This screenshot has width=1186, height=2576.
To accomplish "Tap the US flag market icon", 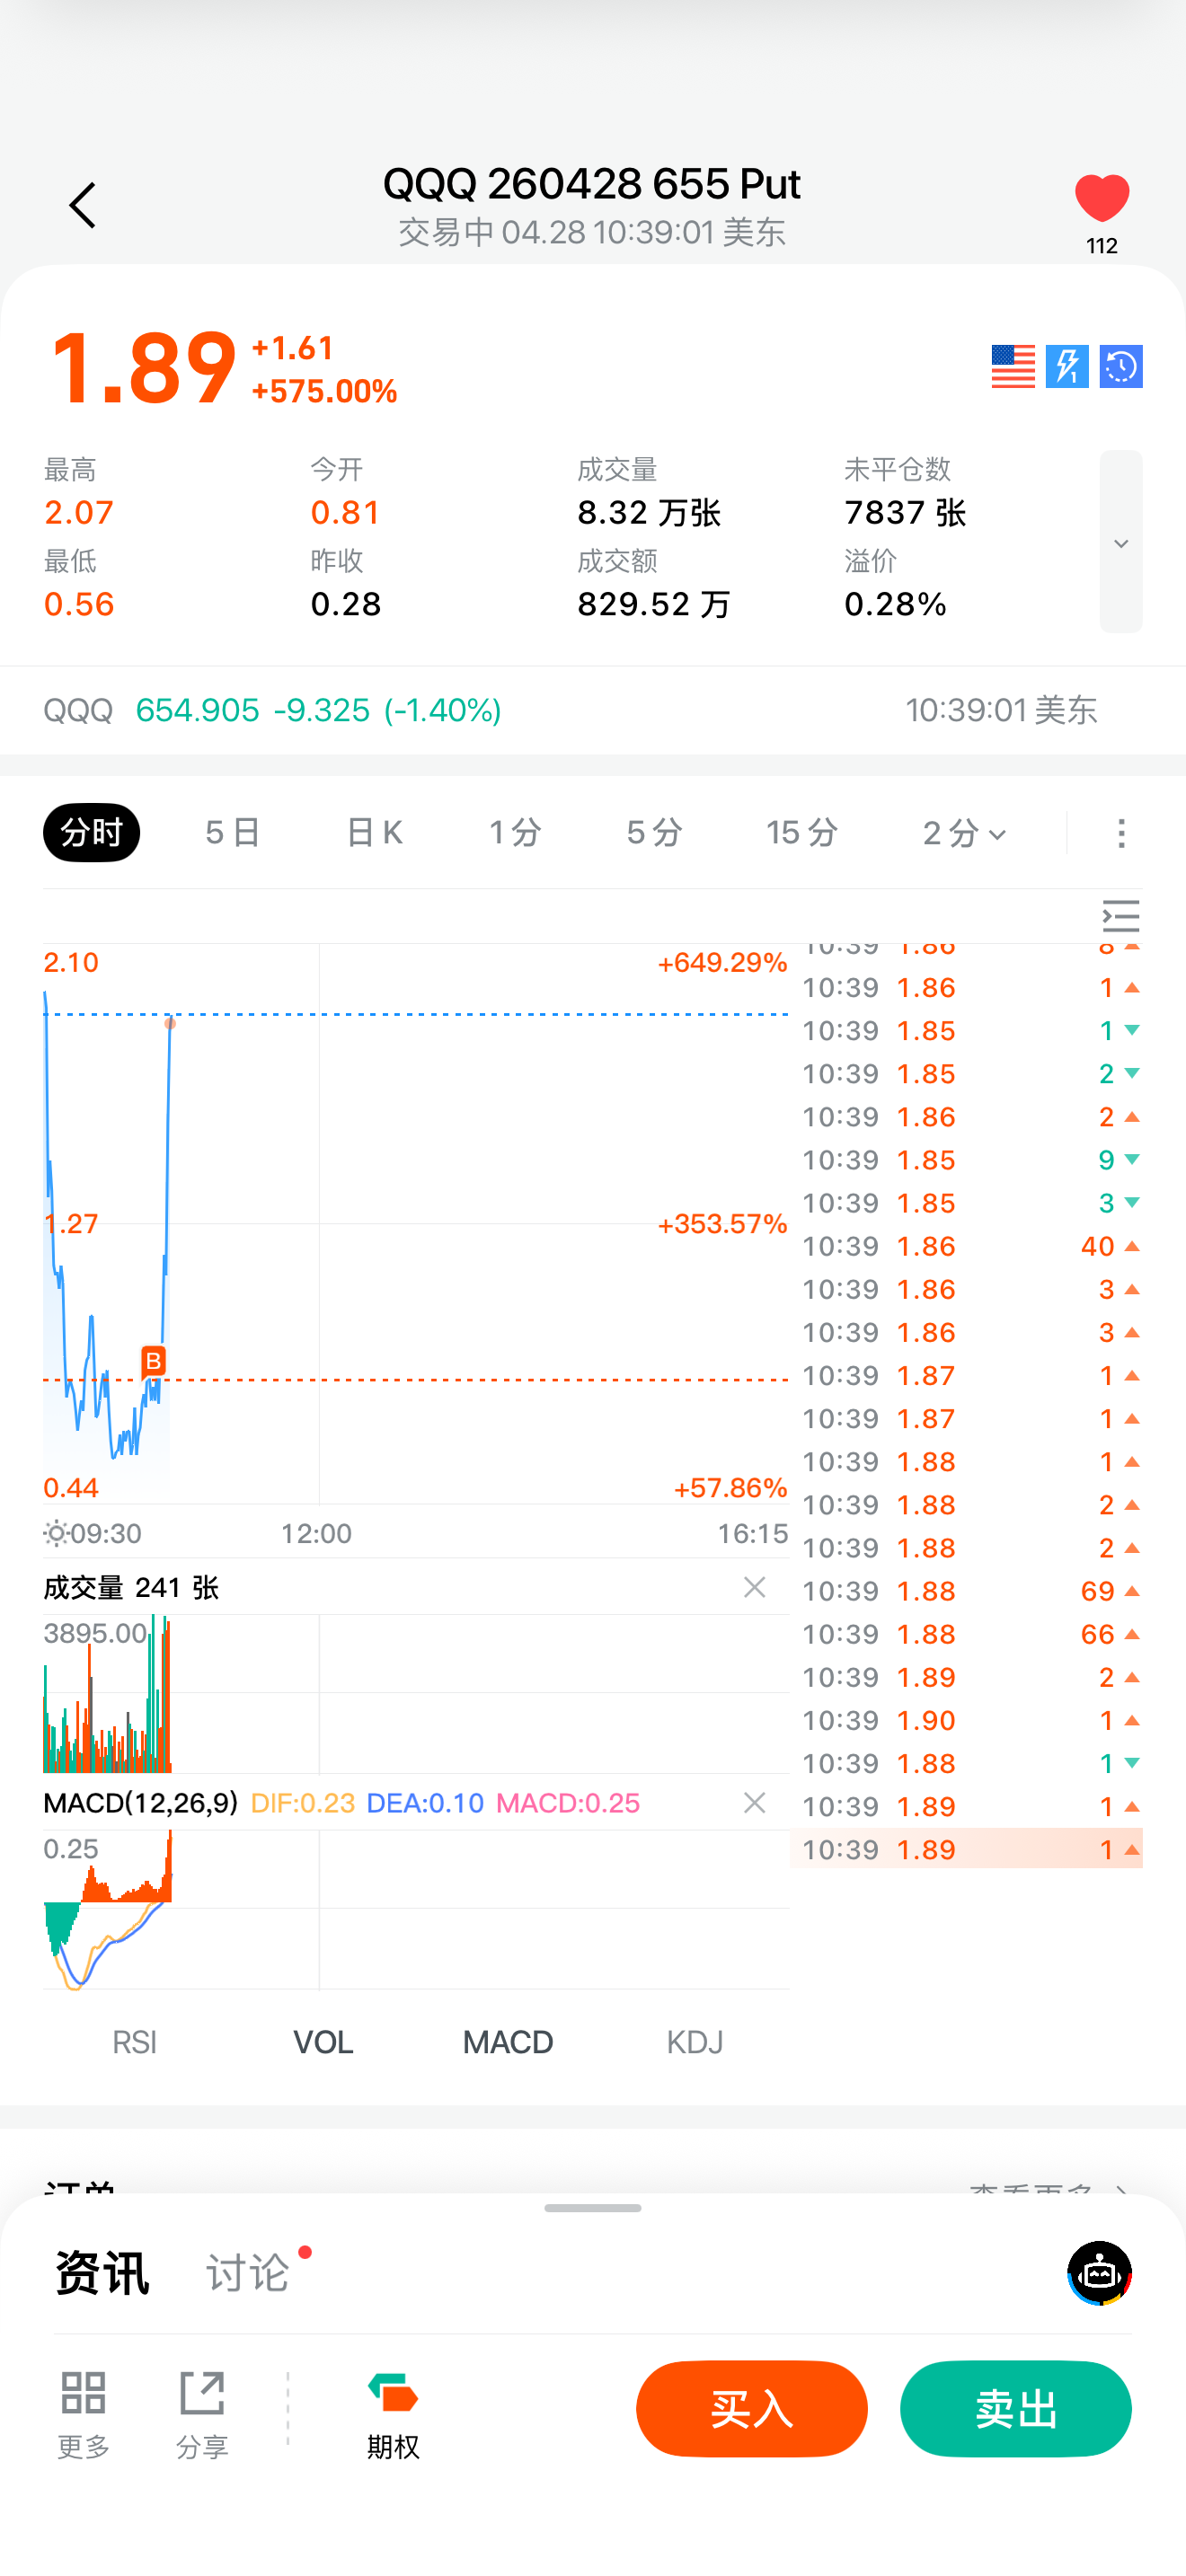I will click(1012, 366).
